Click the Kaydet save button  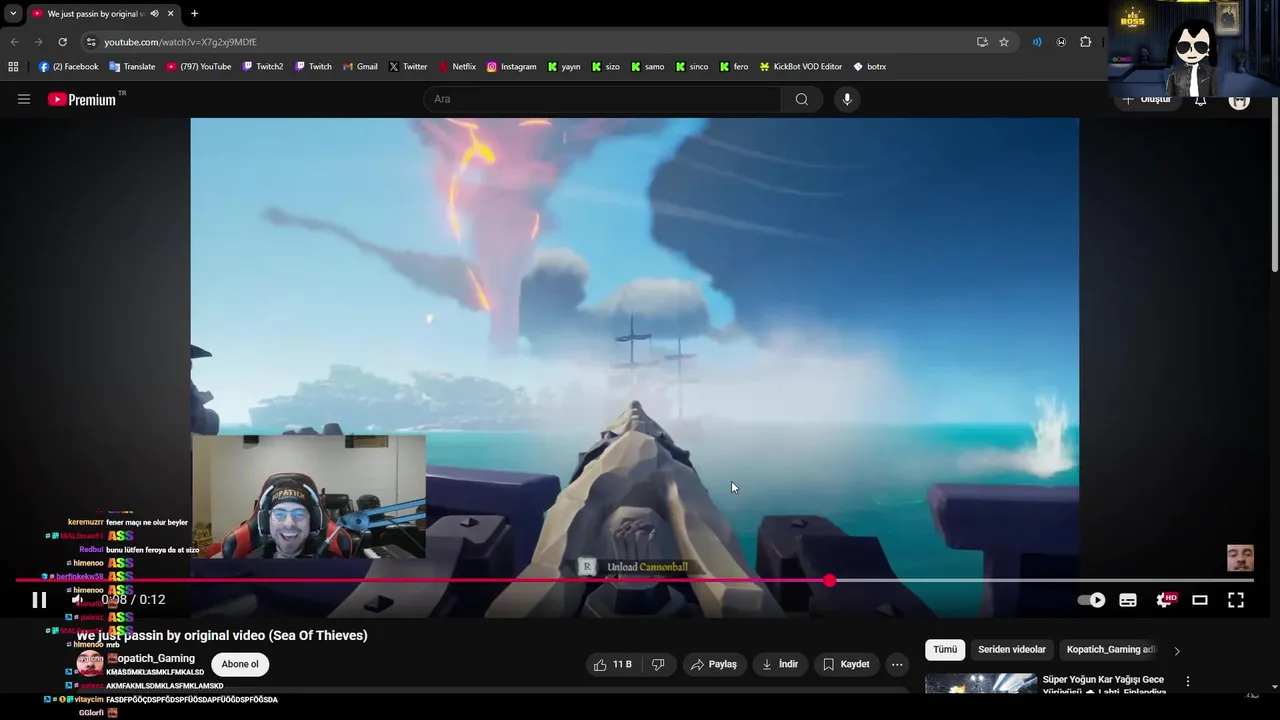(x=846, y=664)
